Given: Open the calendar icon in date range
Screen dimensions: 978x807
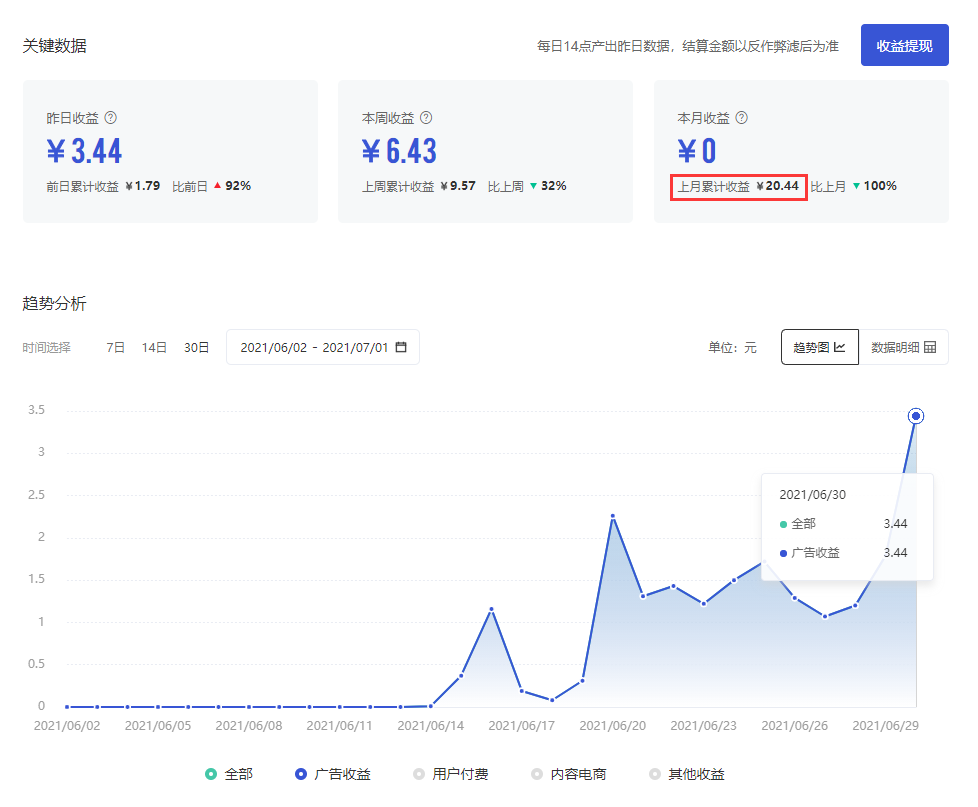Looking at the screenshot, I should point(401,347).
